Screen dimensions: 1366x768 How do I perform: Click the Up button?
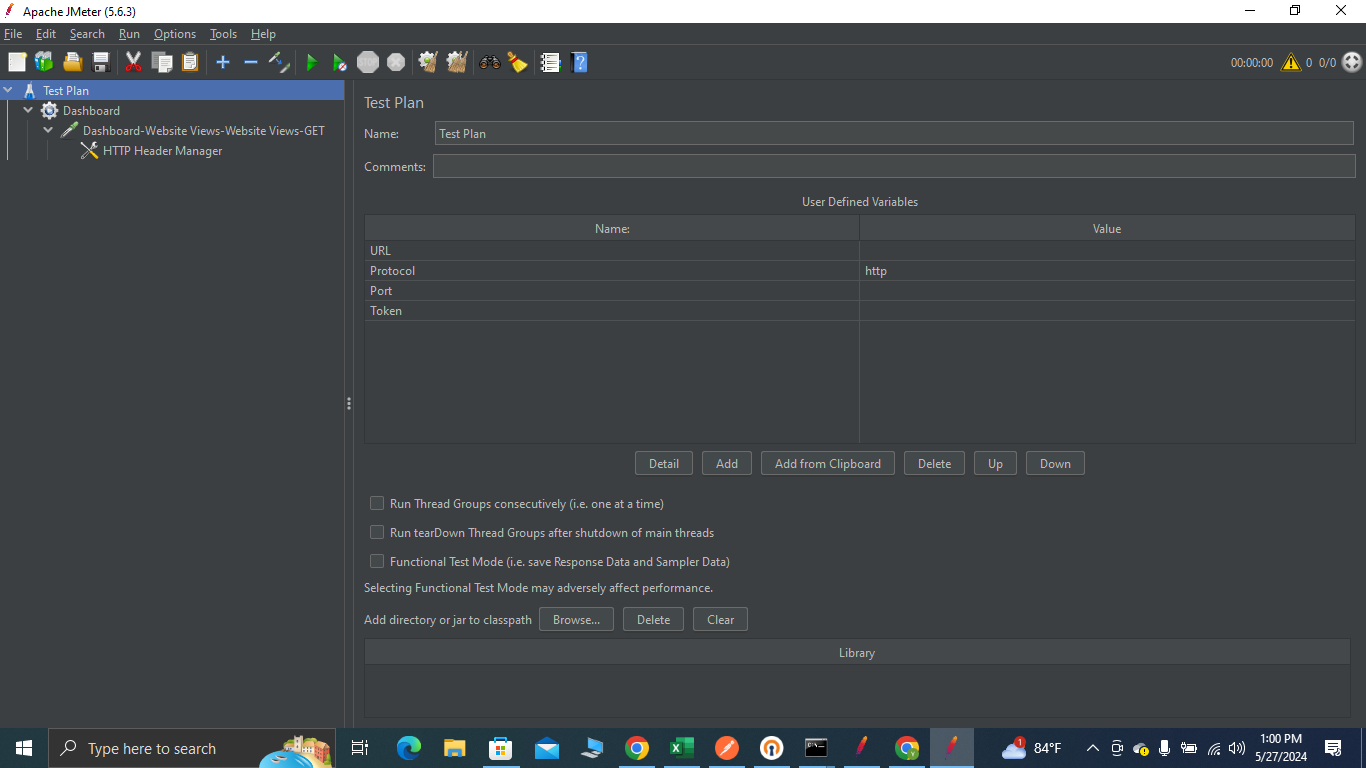[995, 463]
